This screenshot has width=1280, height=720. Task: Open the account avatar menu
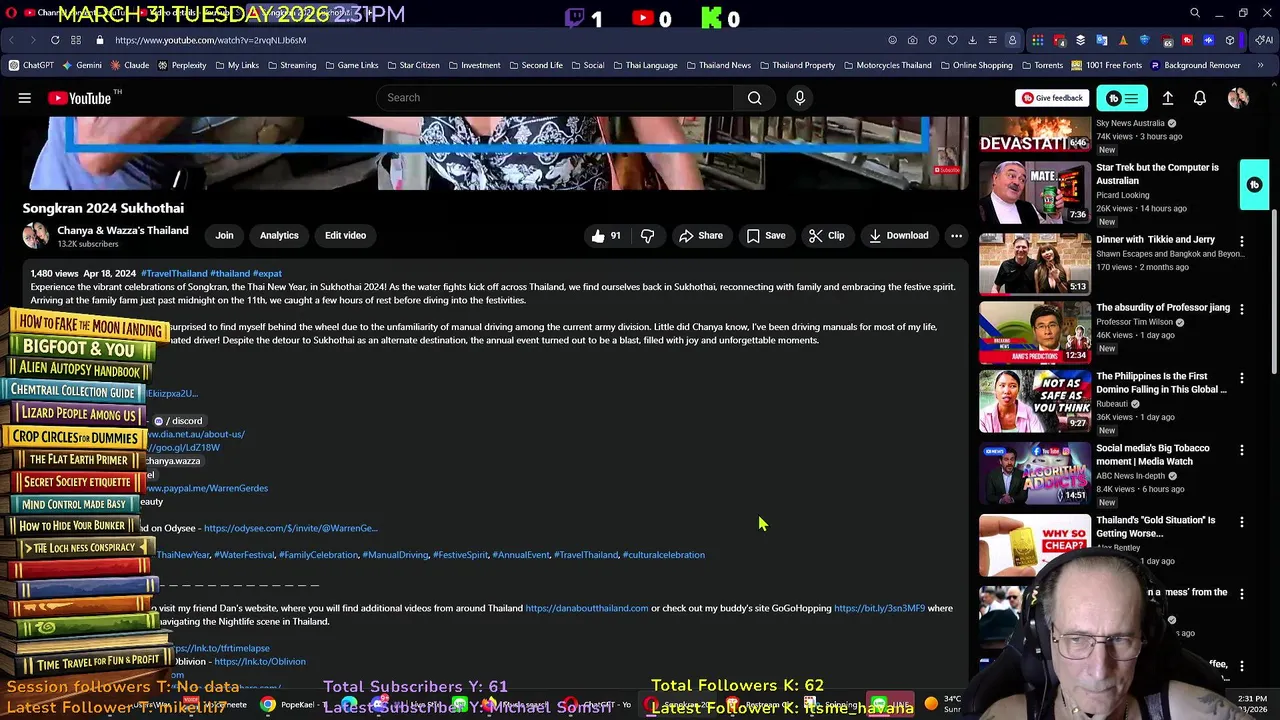pyautogui.click(x=1238, y=98)
